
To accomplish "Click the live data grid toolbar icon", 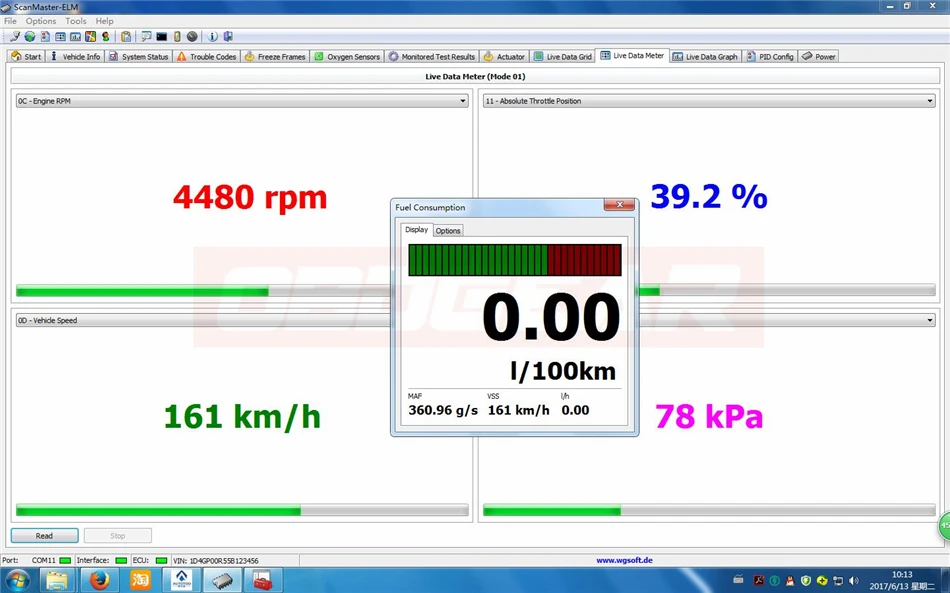I will coord(60,37).
